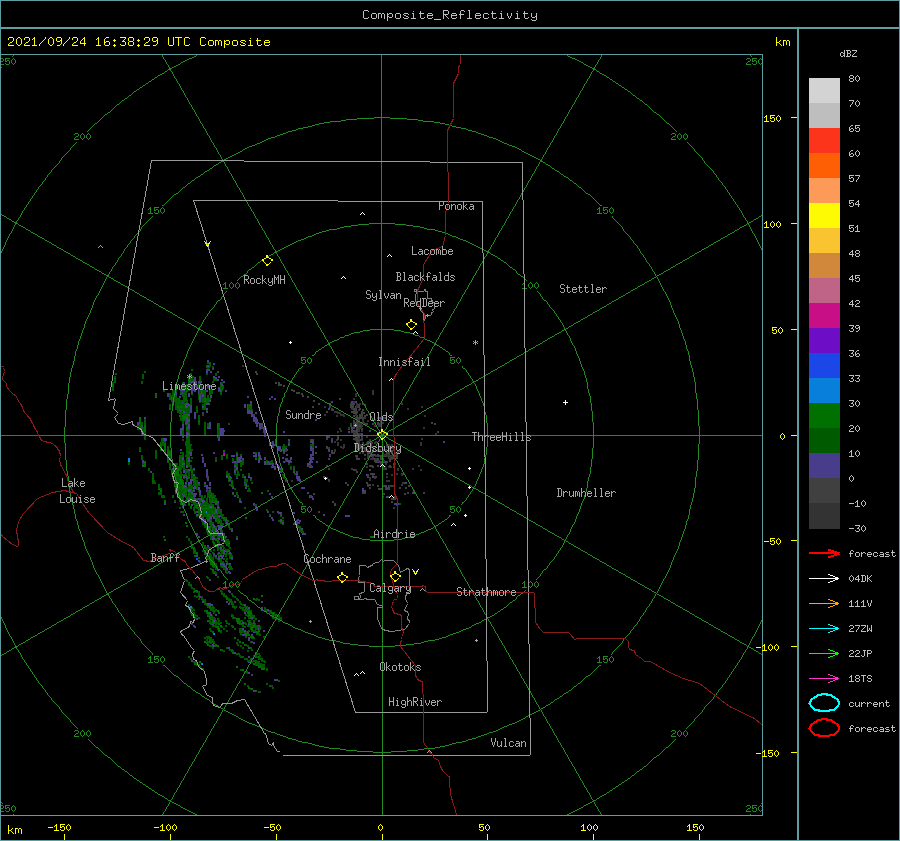Viewport: 900px width, 841px height.
Task: Click the Strathmore label
Action: click(486, 592)
